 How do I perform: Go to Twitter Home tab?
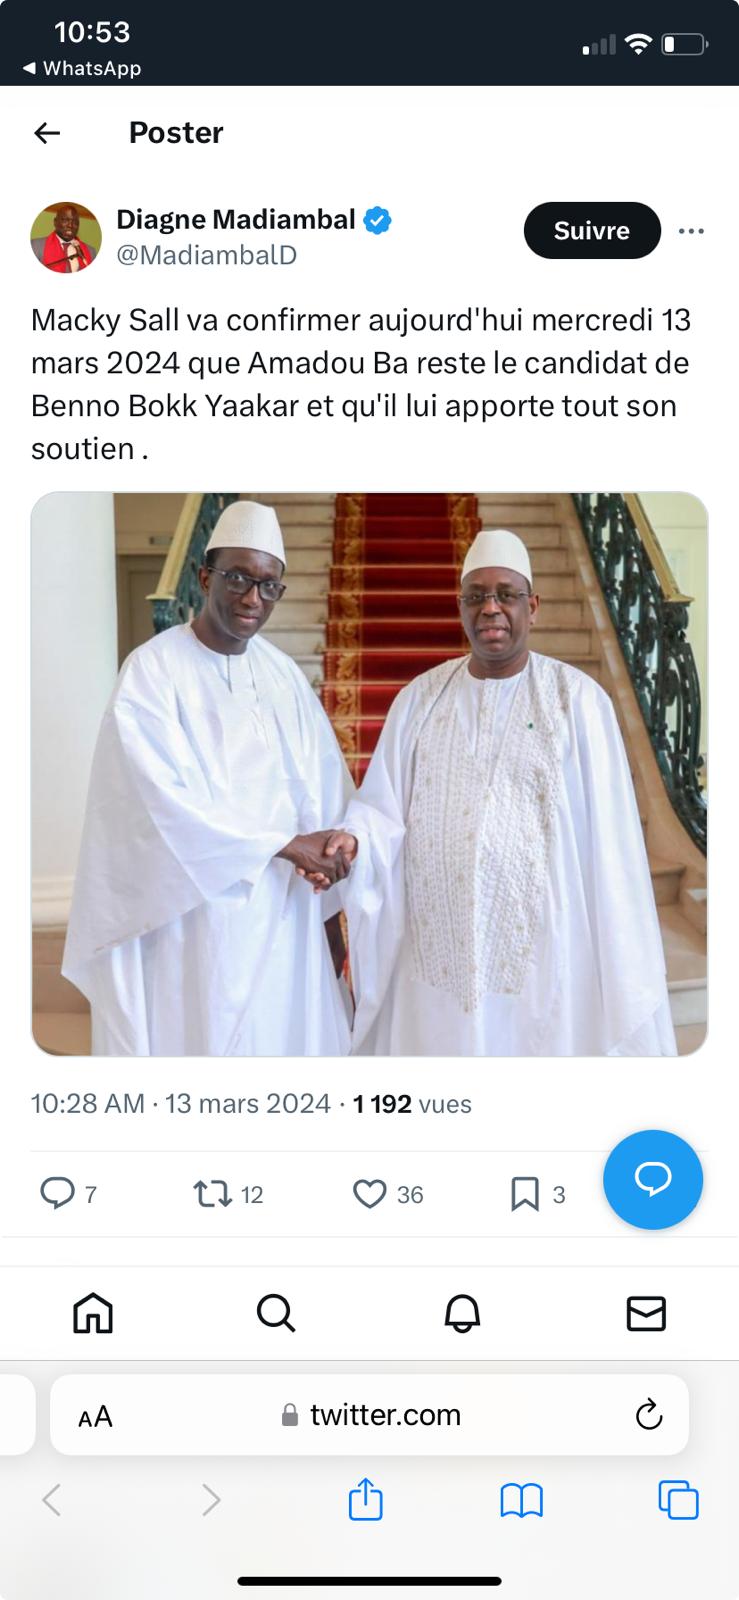[x=93, y=1313]
